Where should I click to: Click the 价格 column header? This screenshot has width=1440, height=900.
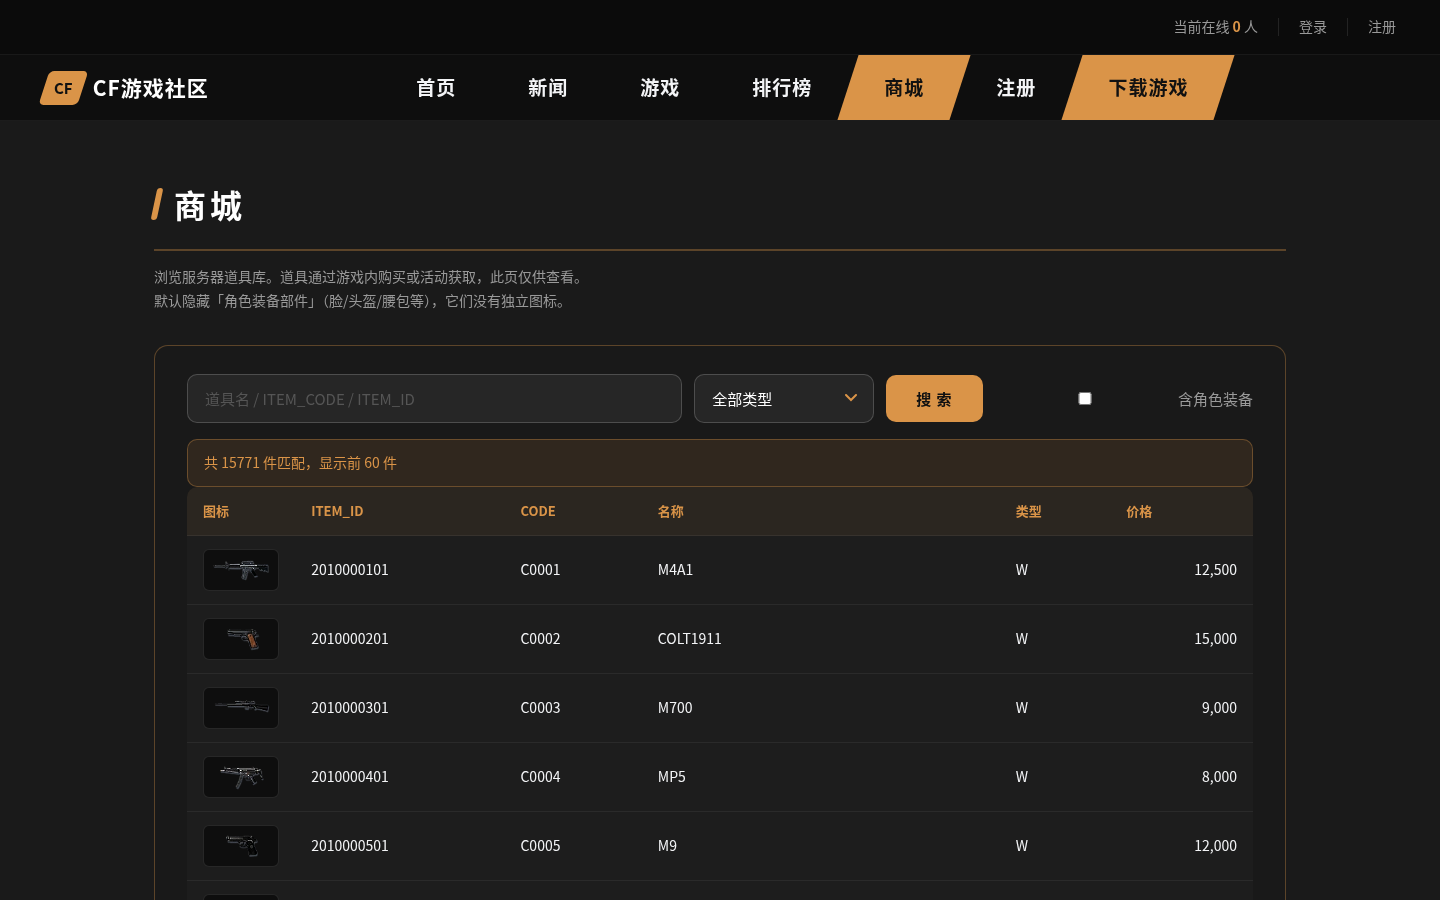click(1139, 511)
